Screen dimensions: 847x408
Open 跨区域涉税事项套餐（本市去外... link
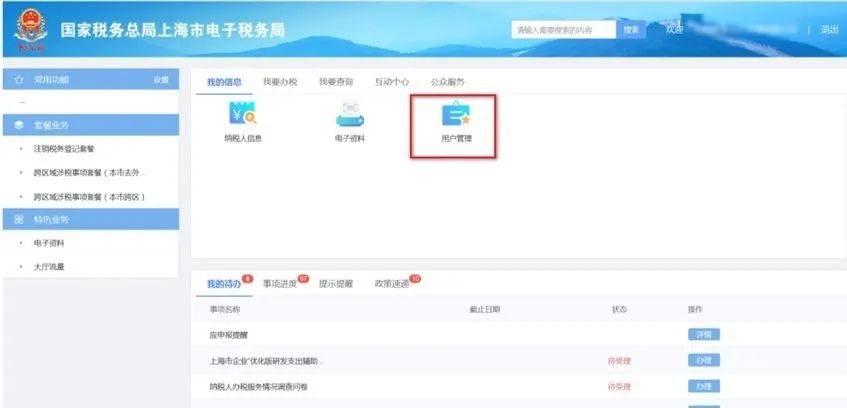(90, 172)
